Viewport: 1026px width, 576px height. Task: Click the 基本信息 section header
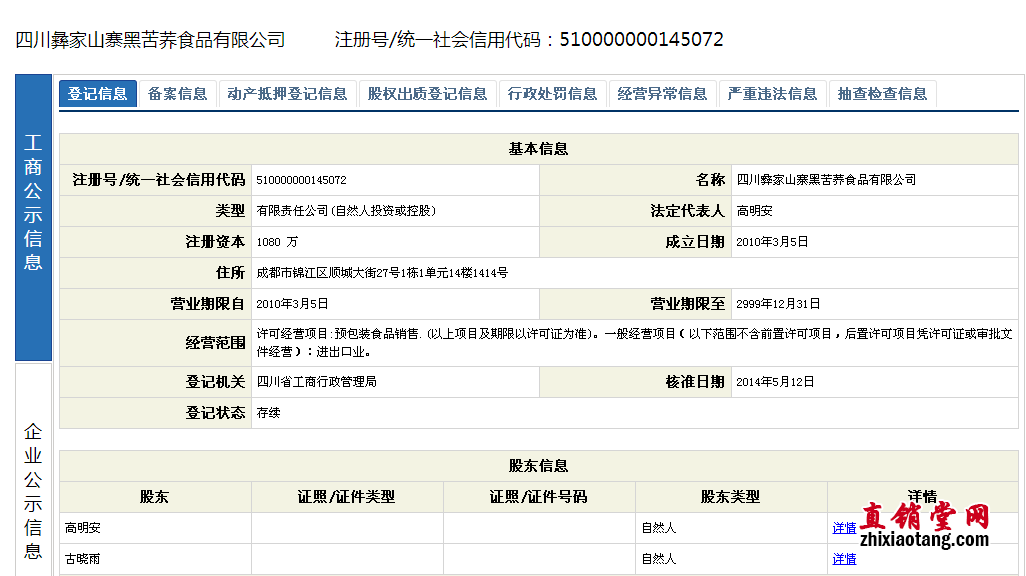[x=538, y=149]
